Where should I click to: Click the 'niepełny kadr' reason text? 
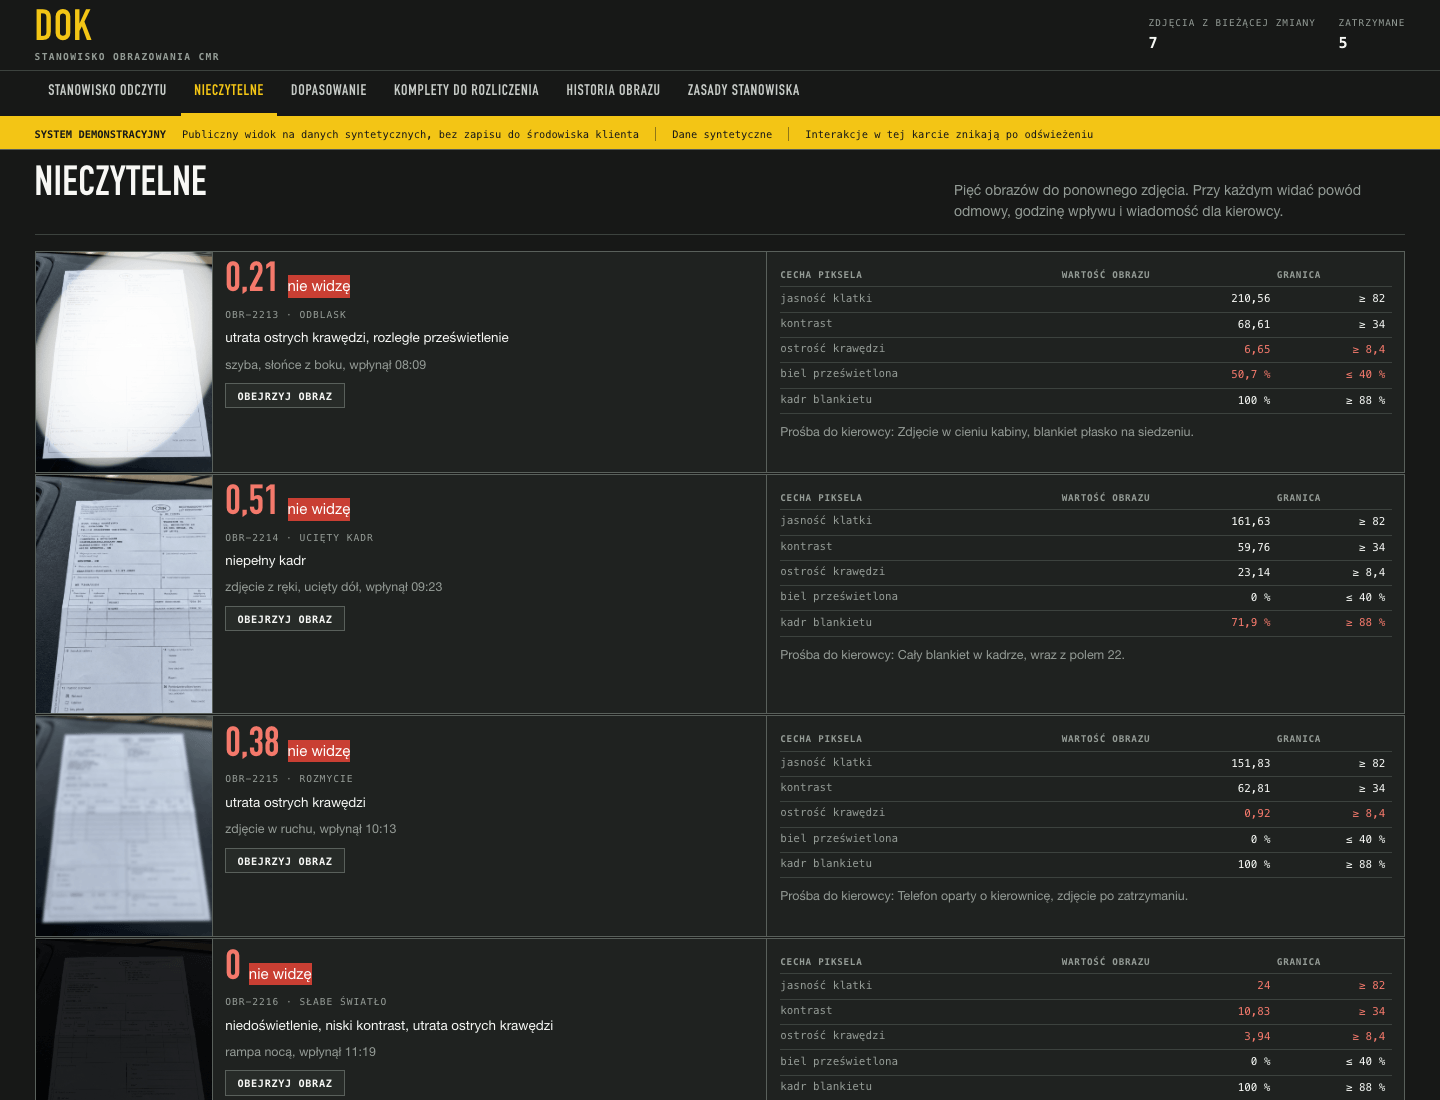pyautogui.click(x=265, y=561)
